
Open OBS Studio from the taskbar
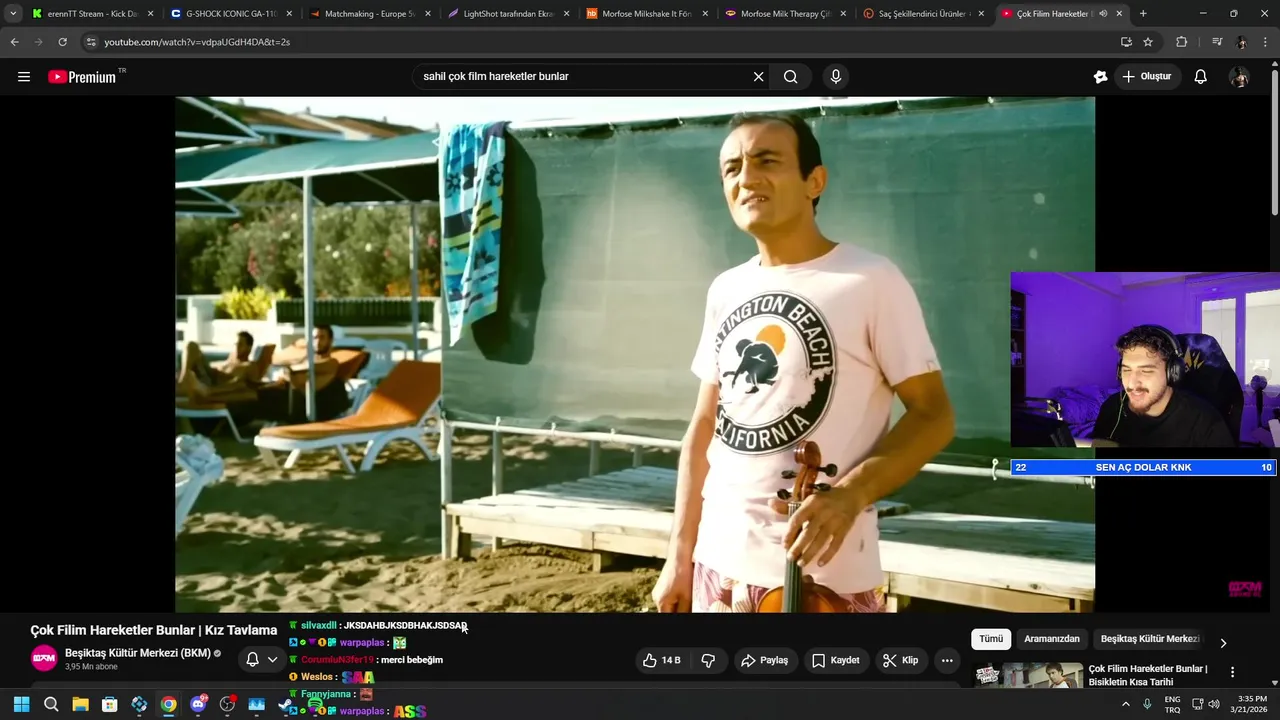point(227,704)
